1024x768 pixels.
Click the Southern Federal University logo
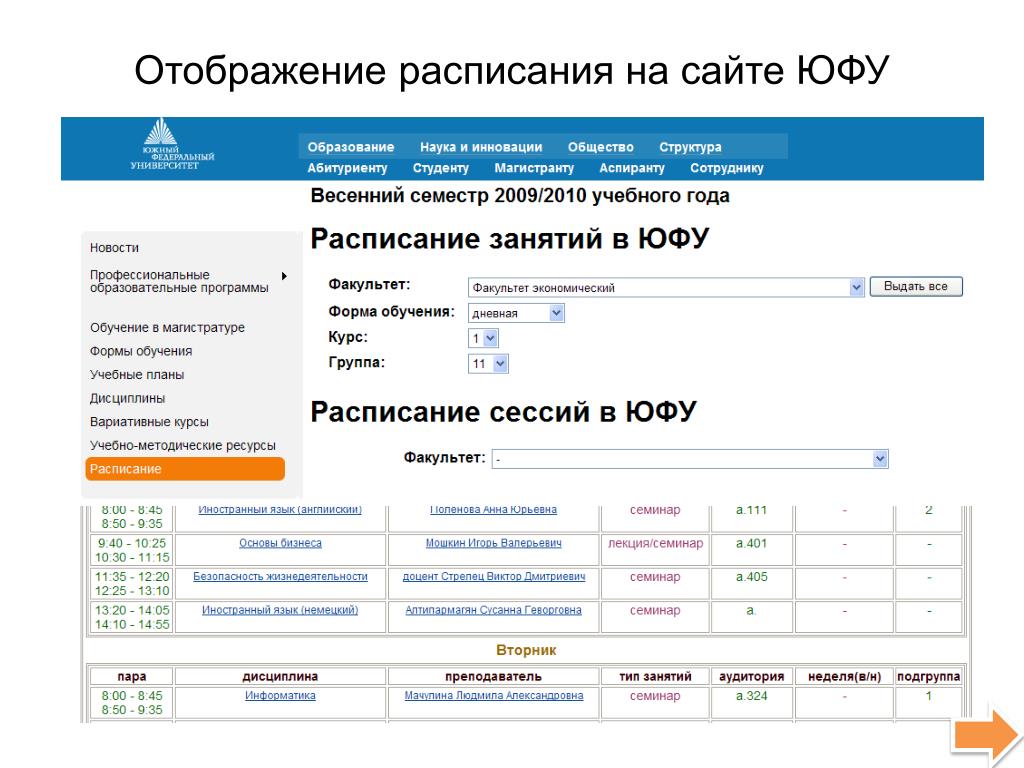172,144
